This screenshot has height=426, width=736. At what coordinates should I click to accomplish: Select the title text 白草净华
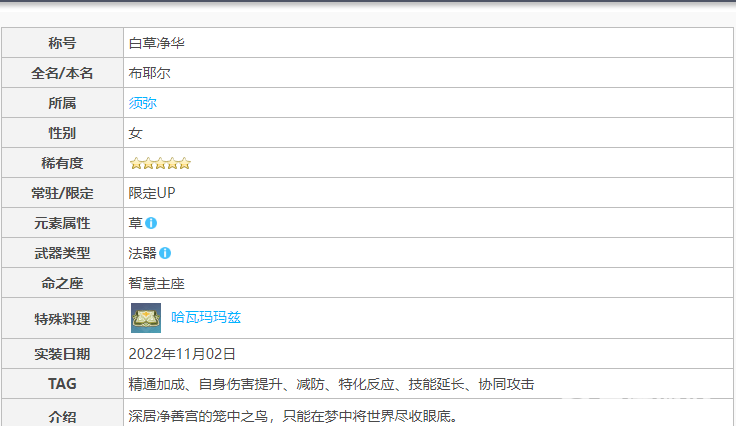point(157,43)
